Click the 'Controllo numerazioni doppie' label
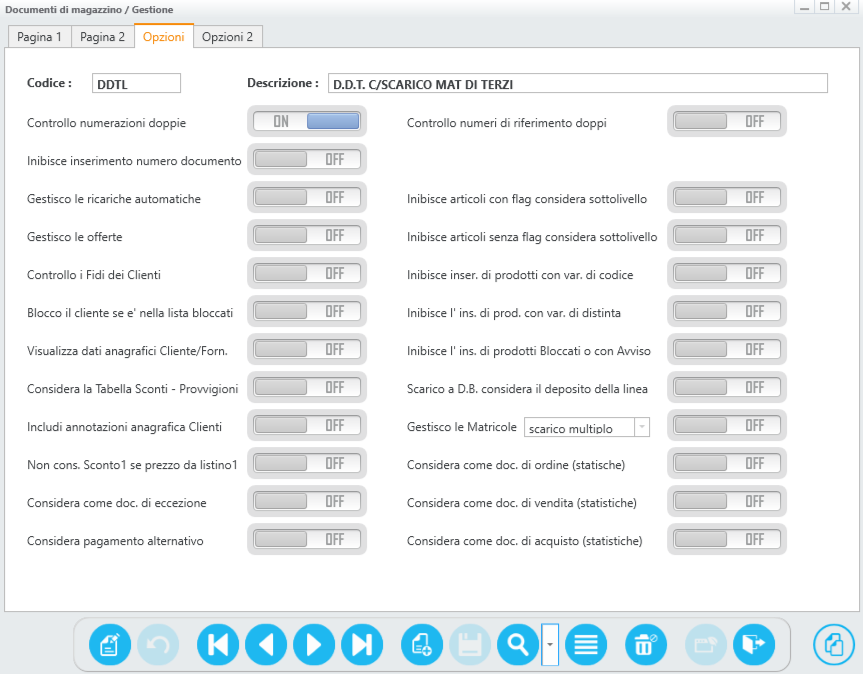863x674 pixels. click(107, 123)
